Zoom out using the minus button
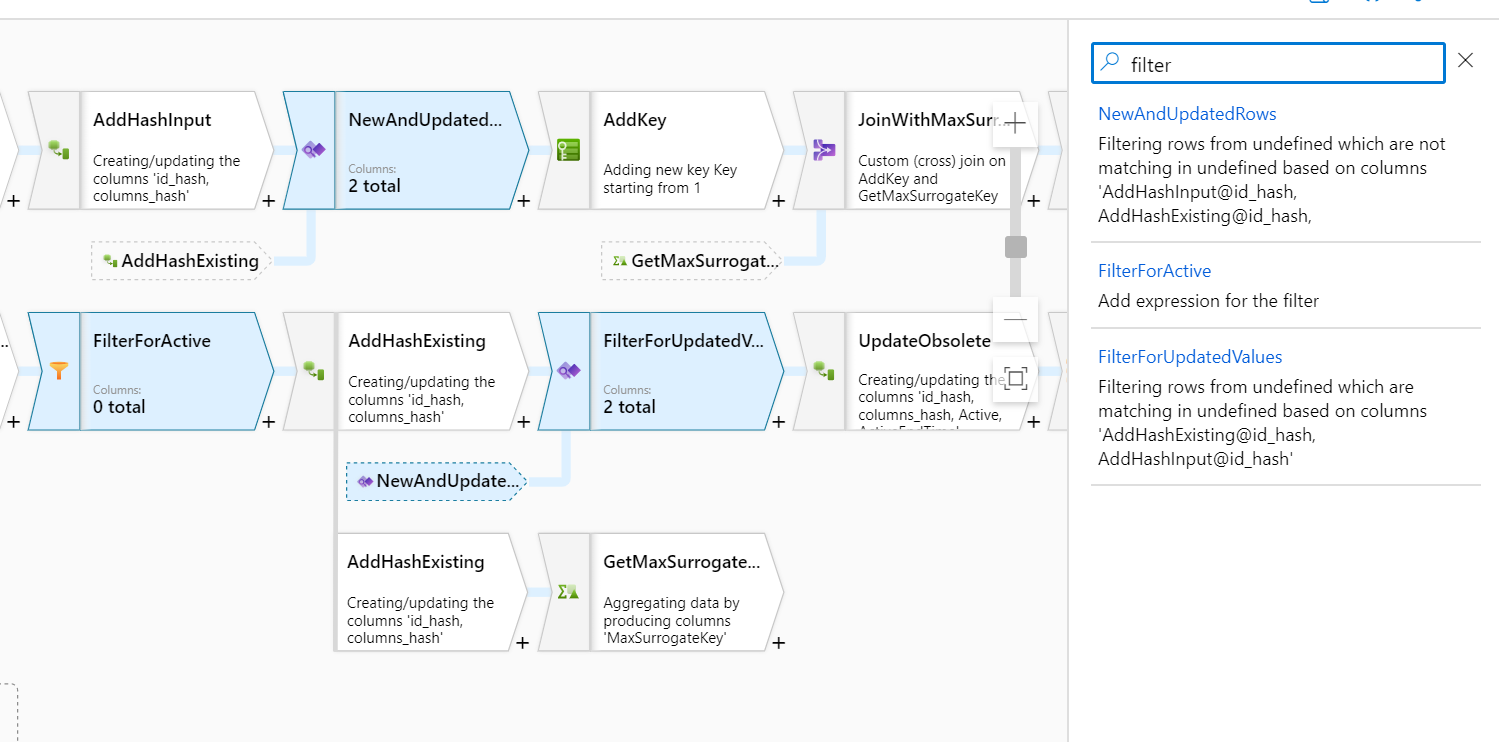The height and width of the screenshot is (742, 1499). pyautogui.click(x=1015, y=319)
